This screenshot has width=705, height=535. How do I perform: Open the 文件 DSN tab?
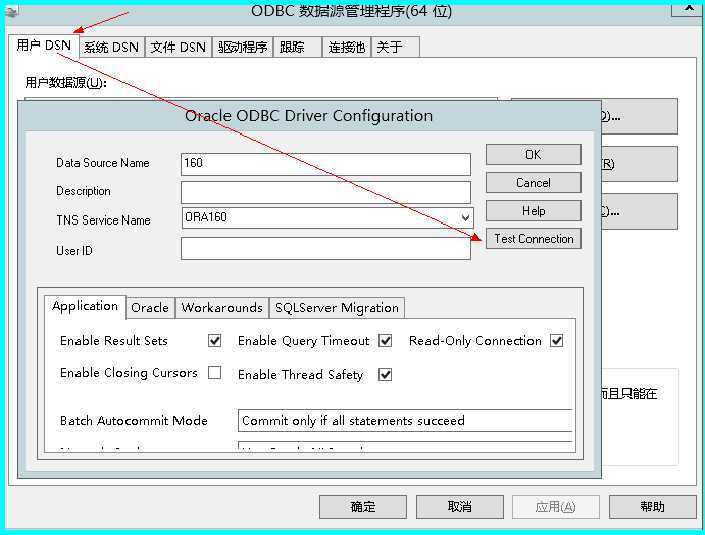coord(178,47)
